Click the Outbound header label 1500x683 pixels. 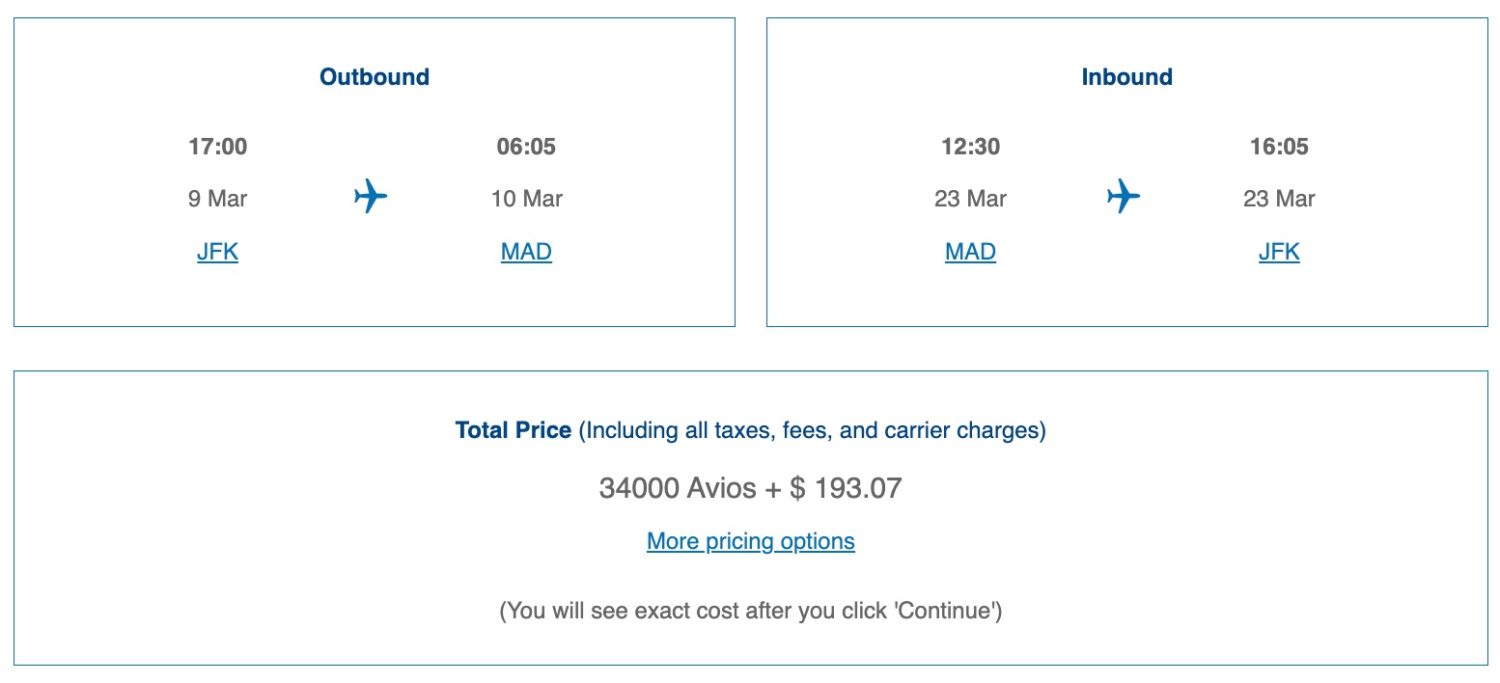coord(374,76)
